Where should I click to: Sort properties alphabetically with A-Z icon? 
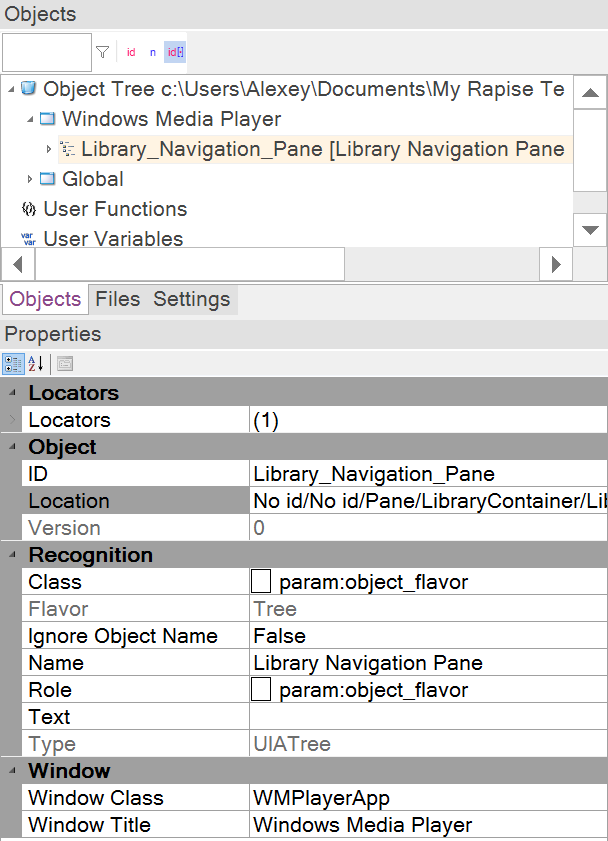36,363
